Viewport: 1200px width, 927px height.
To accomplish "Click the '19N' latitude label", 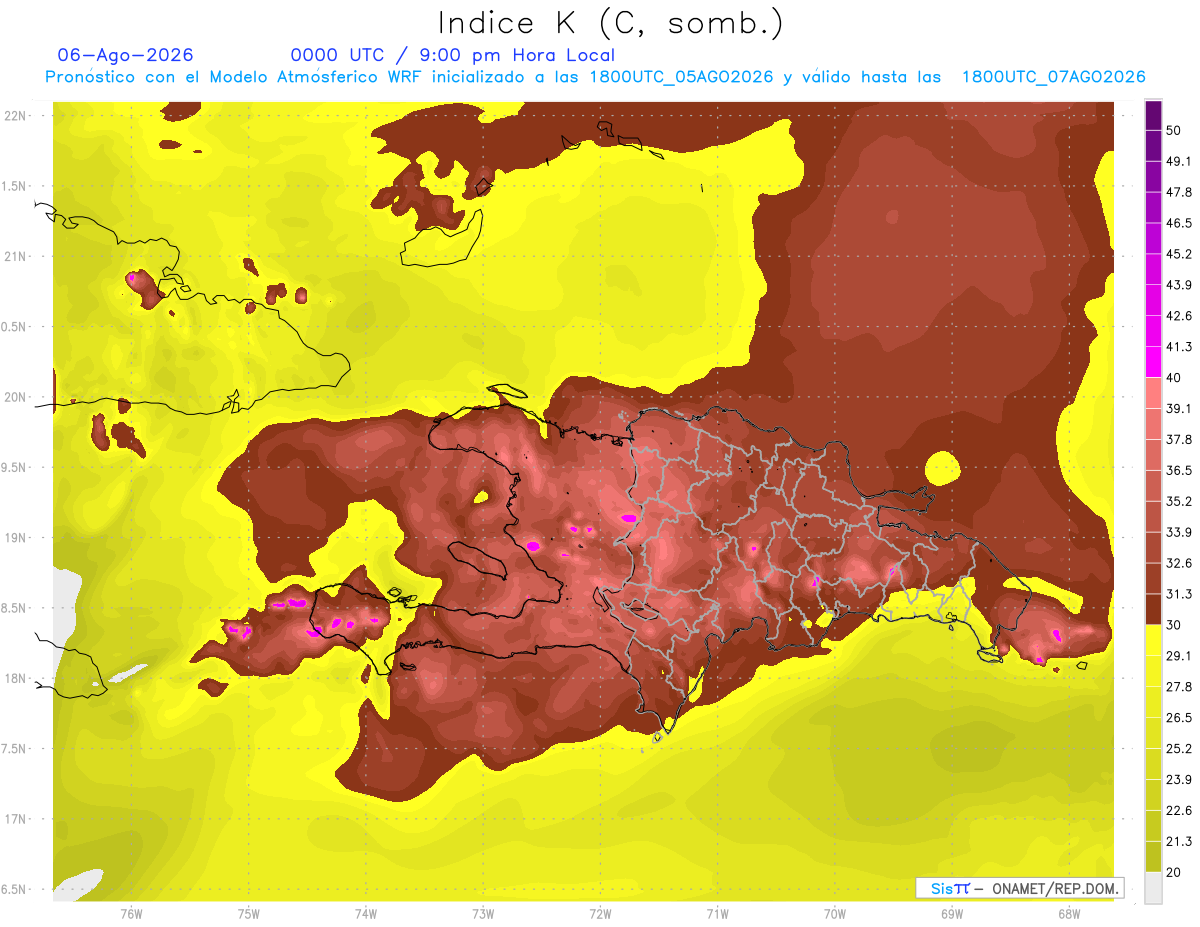I will point(16,538).
